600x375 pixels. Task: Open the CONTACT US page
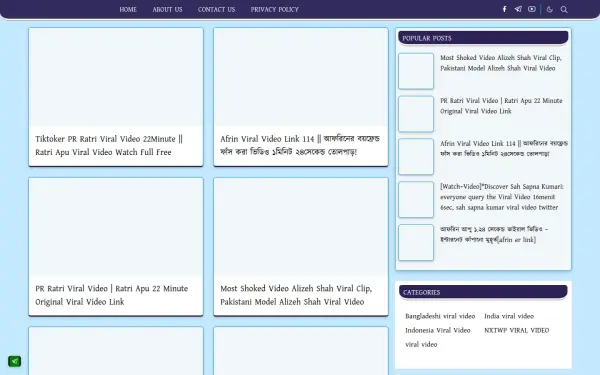216,9
